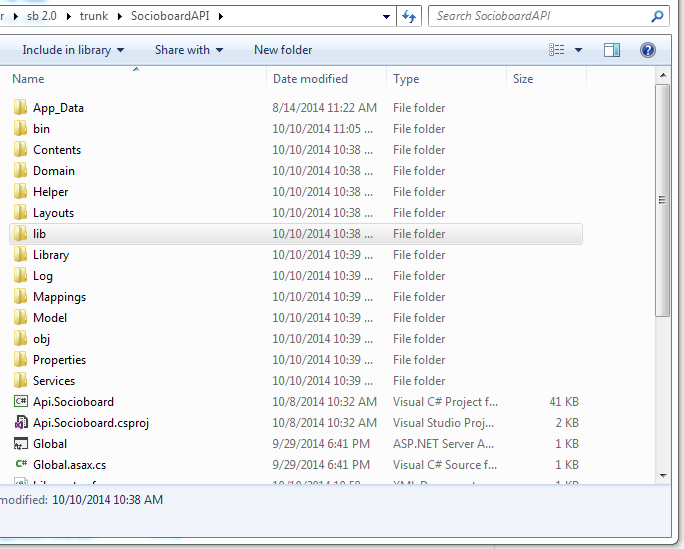Image resolution: width=684 pixels, height=549 pixels.
Task: Select the Api.Socioboard.csproj file name
Action: (91, 423)
